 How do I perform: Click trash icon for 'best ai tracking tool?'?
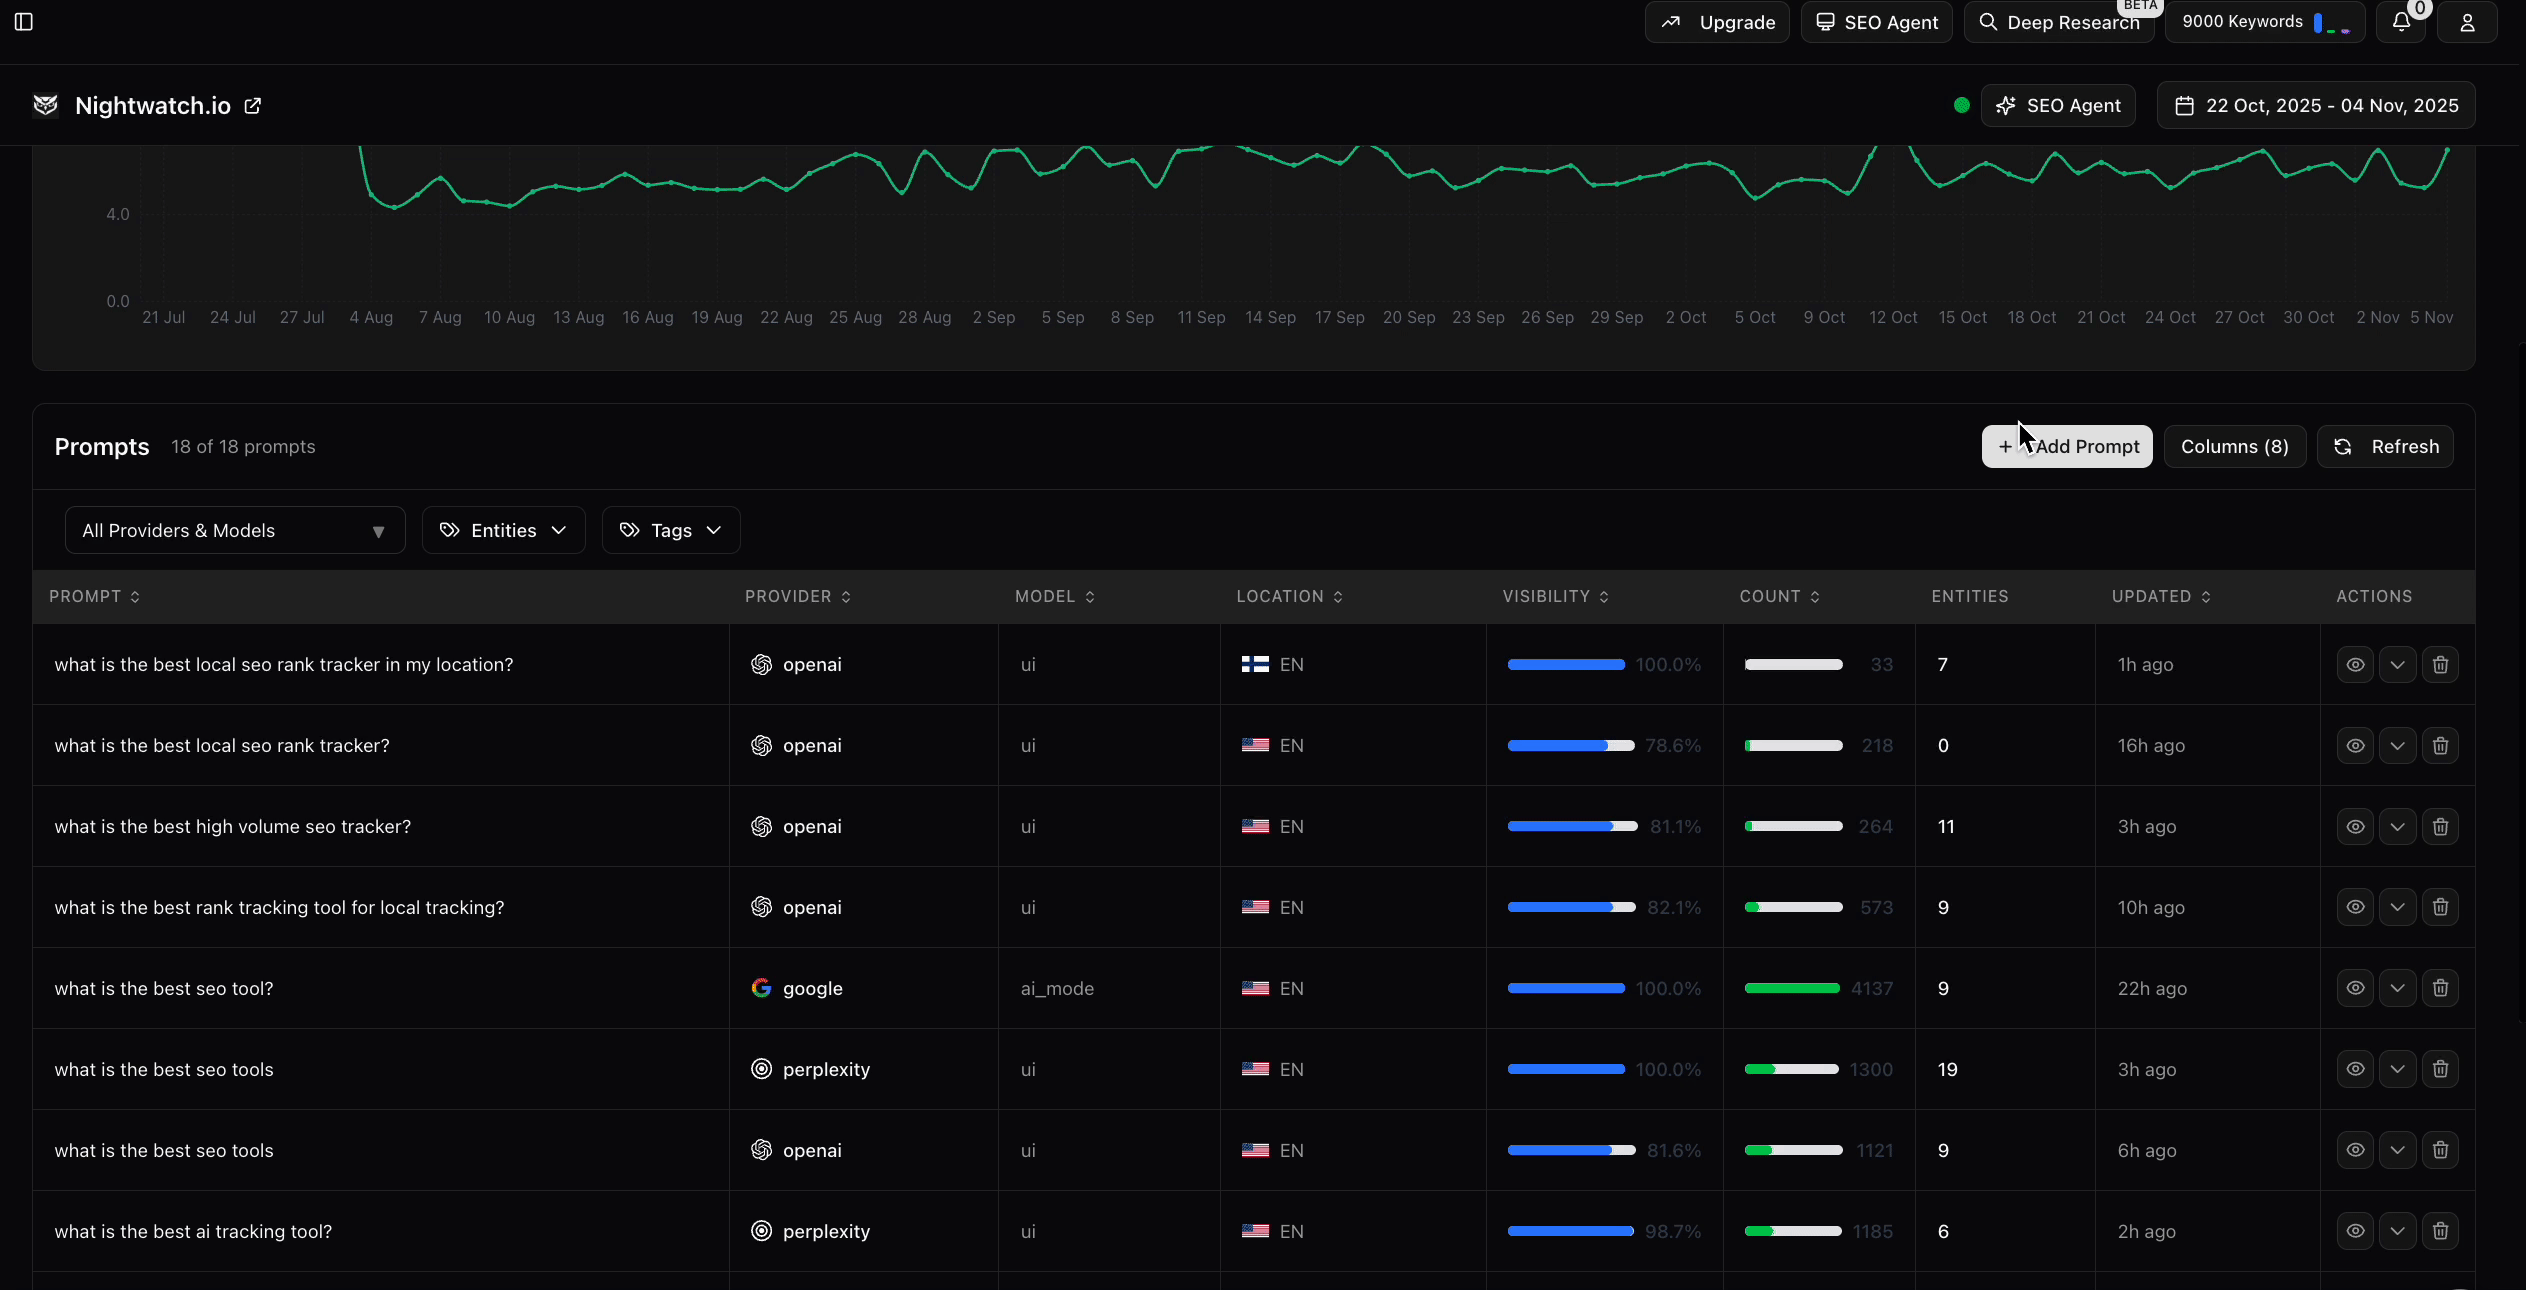click(2440, 1231)
